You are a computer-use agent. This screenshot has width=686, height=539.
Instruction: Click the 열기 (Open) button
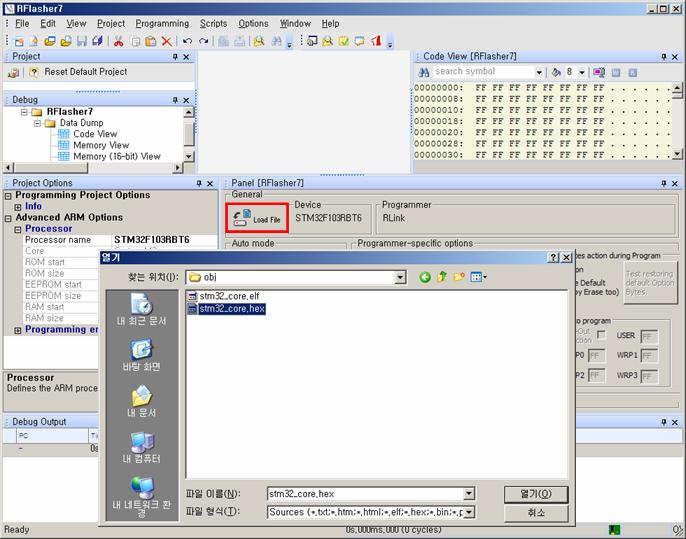(536, 494)
